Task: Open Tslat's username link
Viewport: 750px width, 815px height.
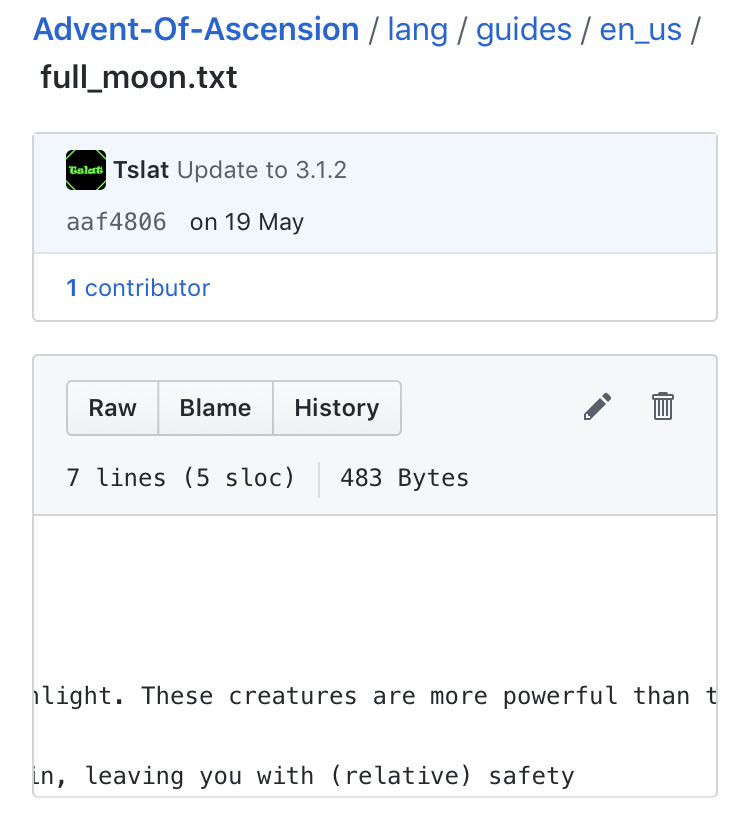Action: (x=140, y=170)
